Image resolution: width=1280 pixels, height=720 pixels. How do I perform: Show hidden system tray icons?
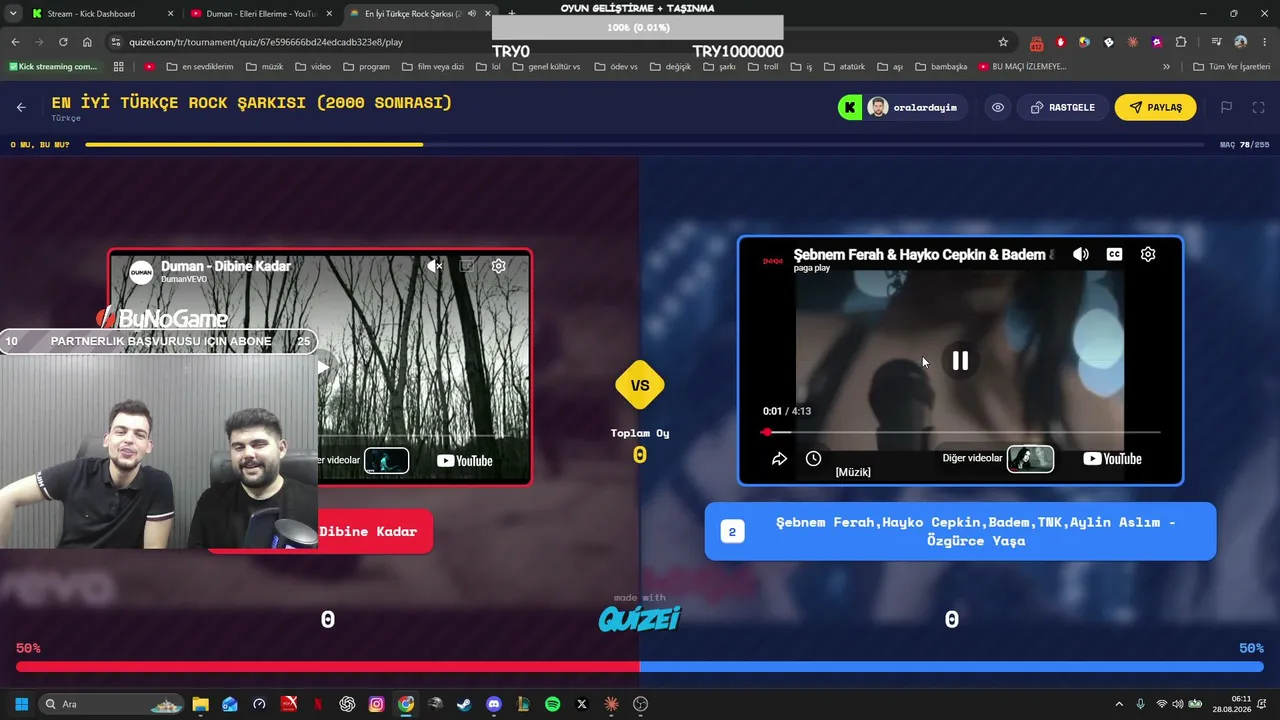1119,704
